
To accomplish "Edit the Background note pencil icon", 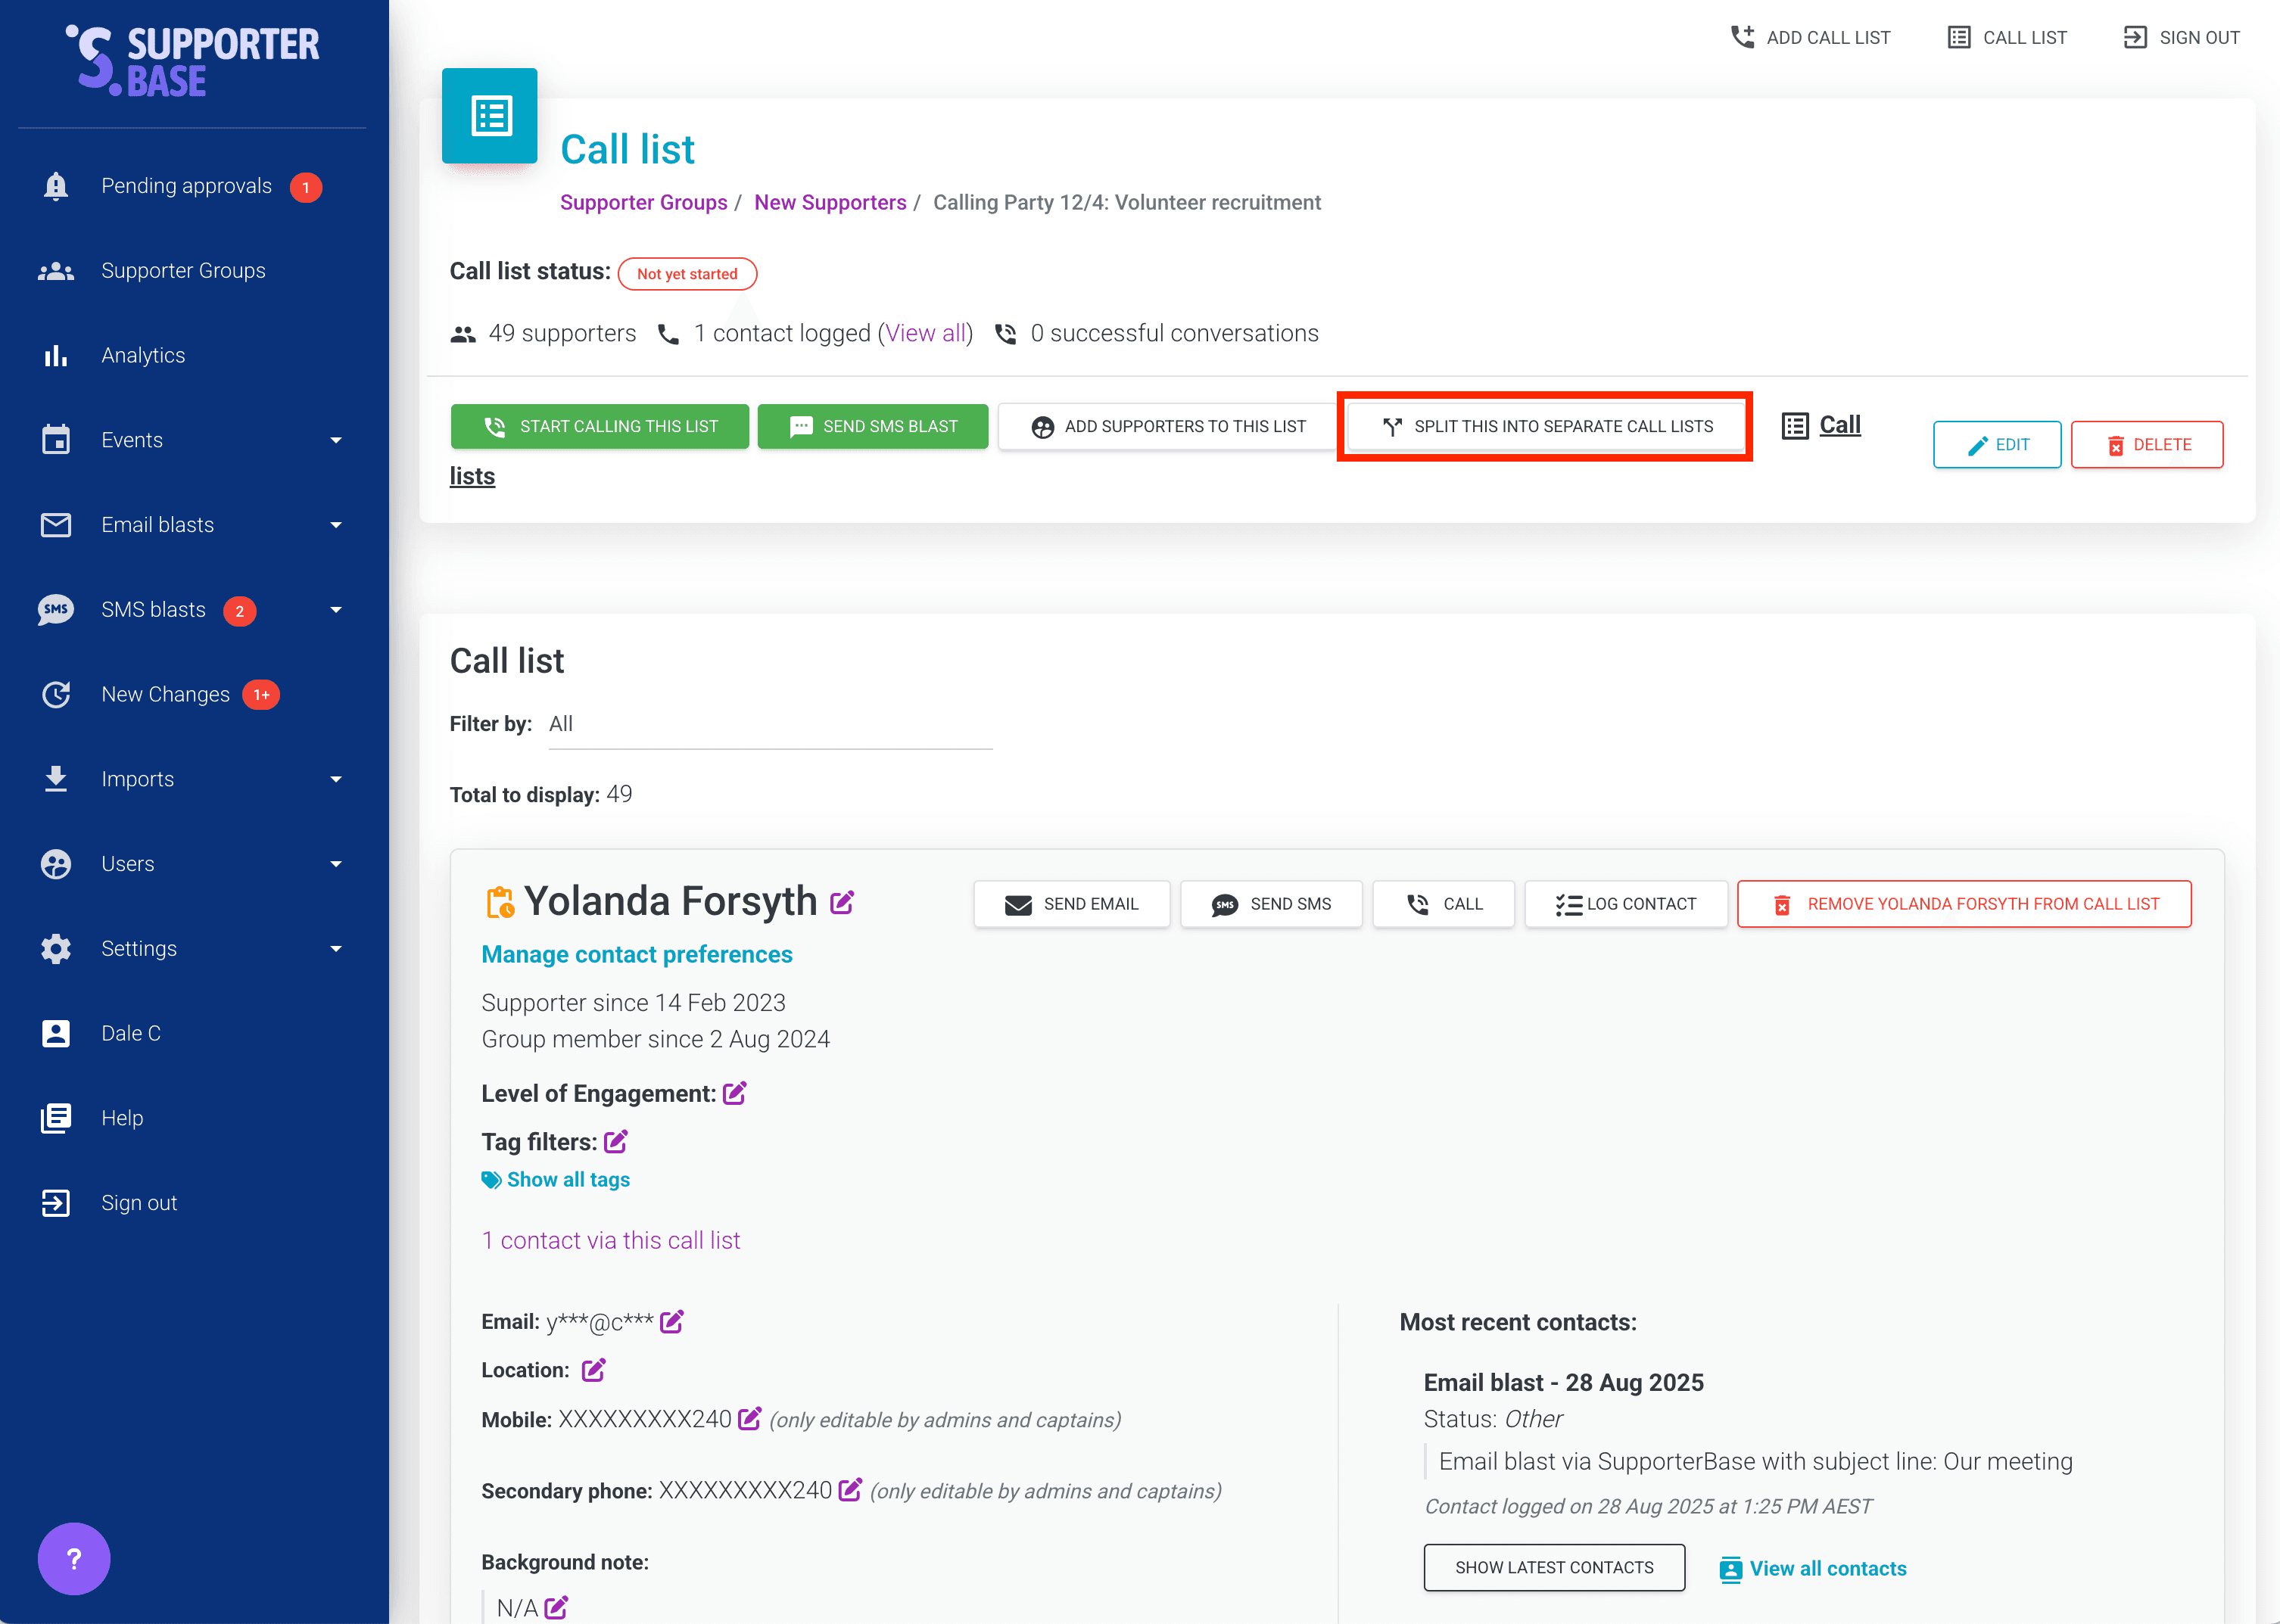I will click(557, 1607).
